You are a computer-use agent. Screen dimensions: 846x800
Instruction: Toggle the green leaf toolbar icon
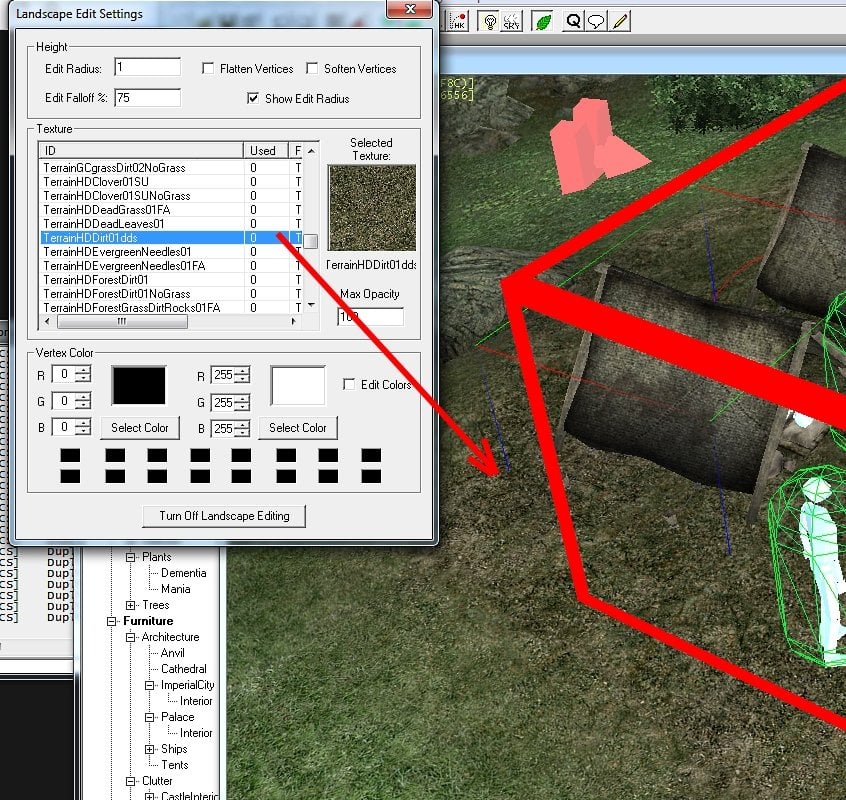point(543,22)
